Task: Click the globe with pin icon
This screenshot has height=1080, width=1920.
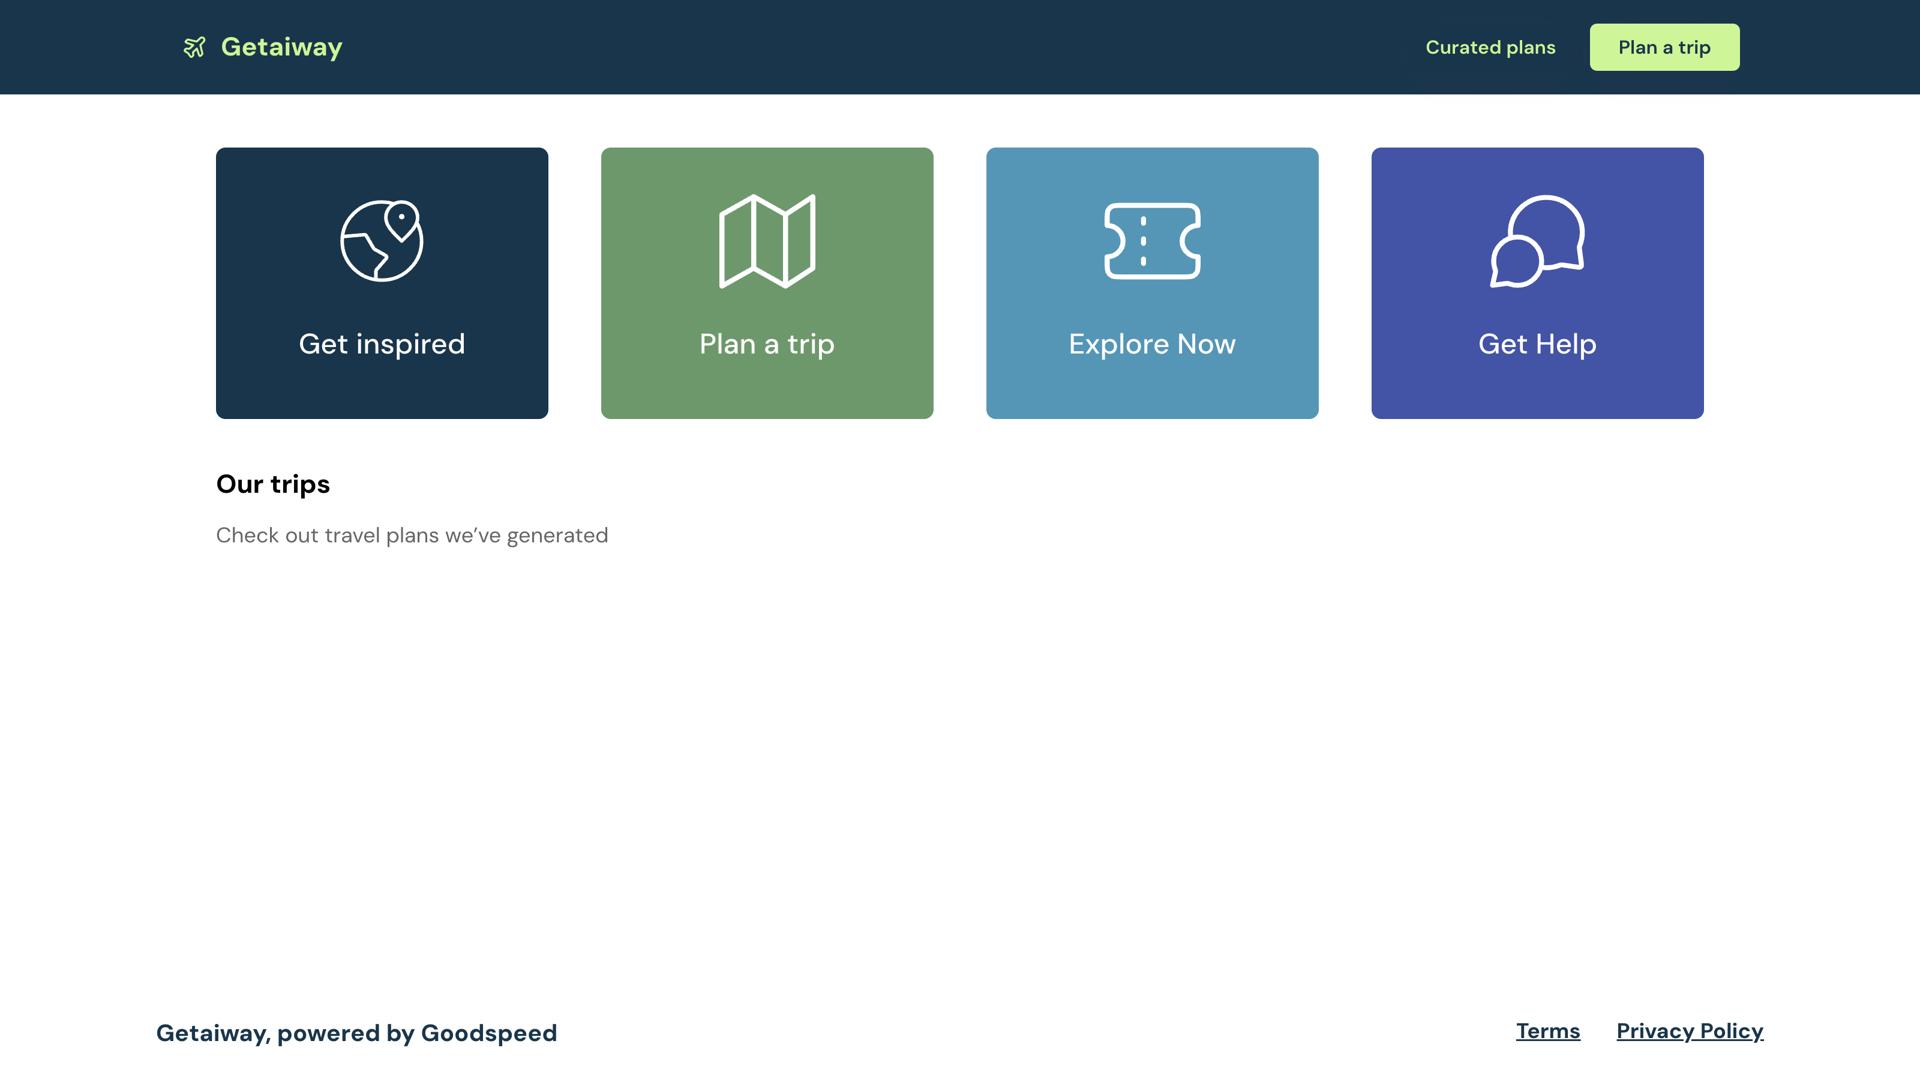Action: pos(382,241)
